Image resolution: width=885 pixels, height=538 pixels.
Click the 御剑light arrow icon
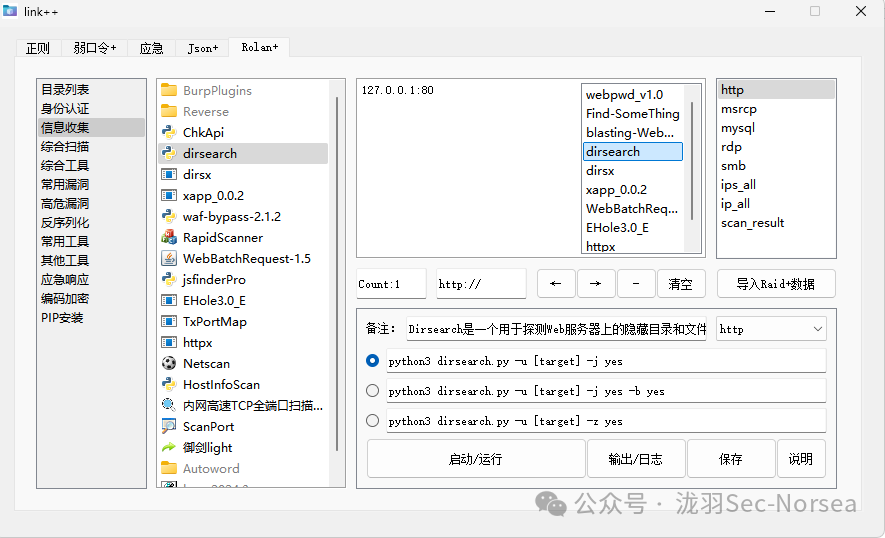[x=169, y=448]
